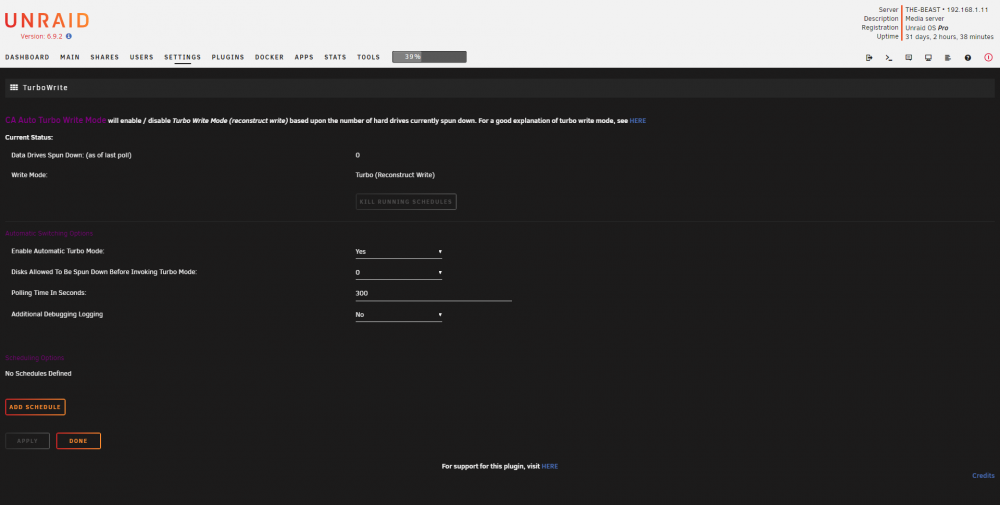Click the 'Media server' description text
This screenshot has height=505, width=1000.
(925, 19)
